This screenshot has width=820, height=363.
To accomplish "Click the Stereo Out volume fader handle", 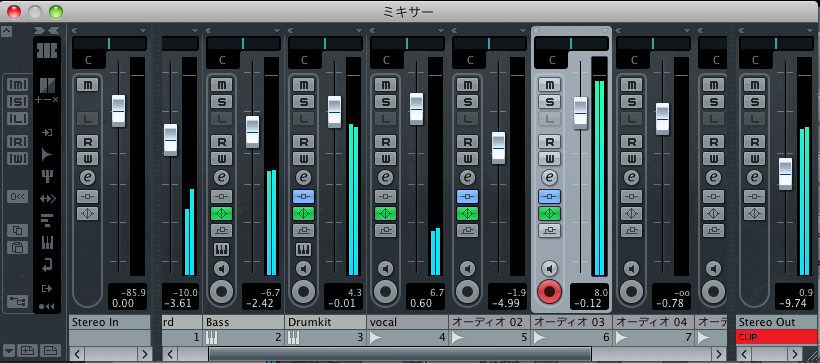I will 785,174.
